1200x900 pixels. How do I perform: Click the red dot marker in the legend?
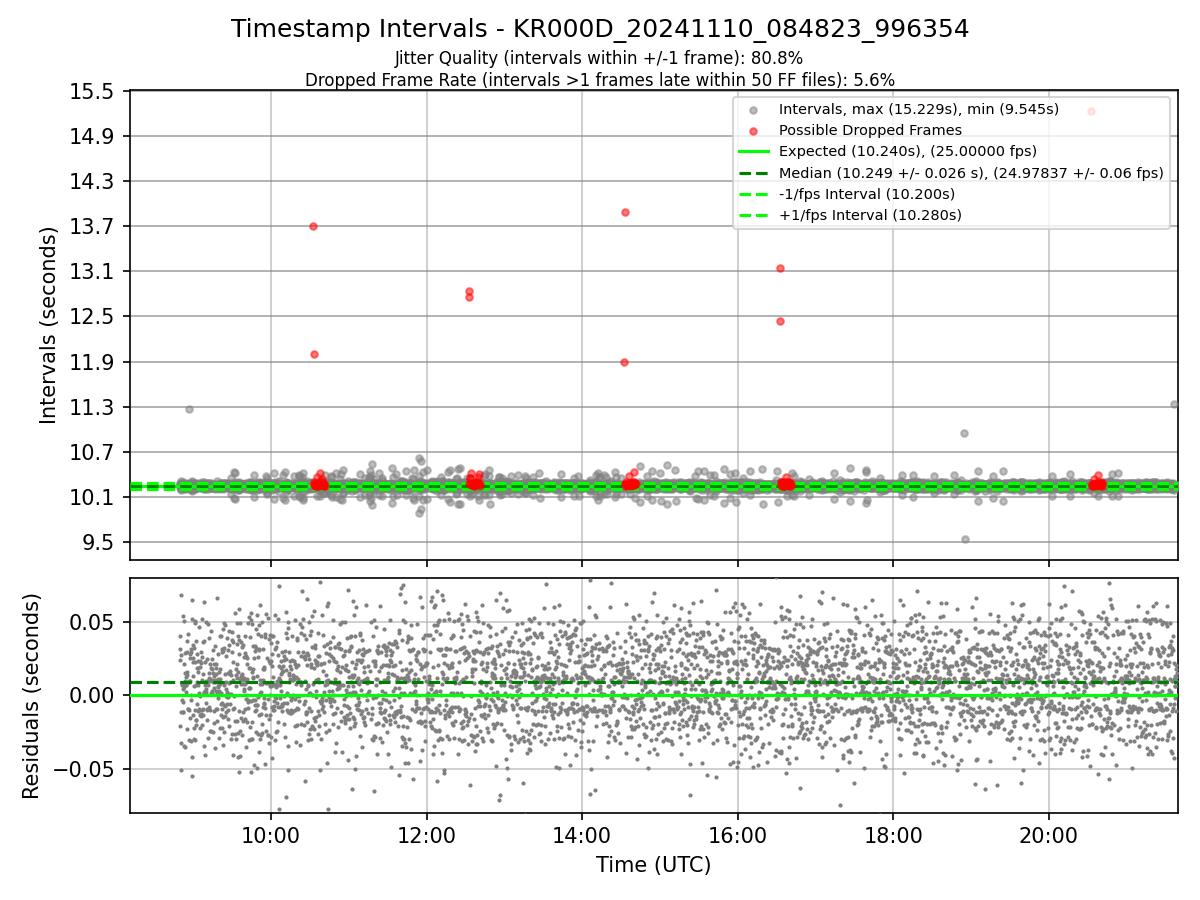[754, 130]
